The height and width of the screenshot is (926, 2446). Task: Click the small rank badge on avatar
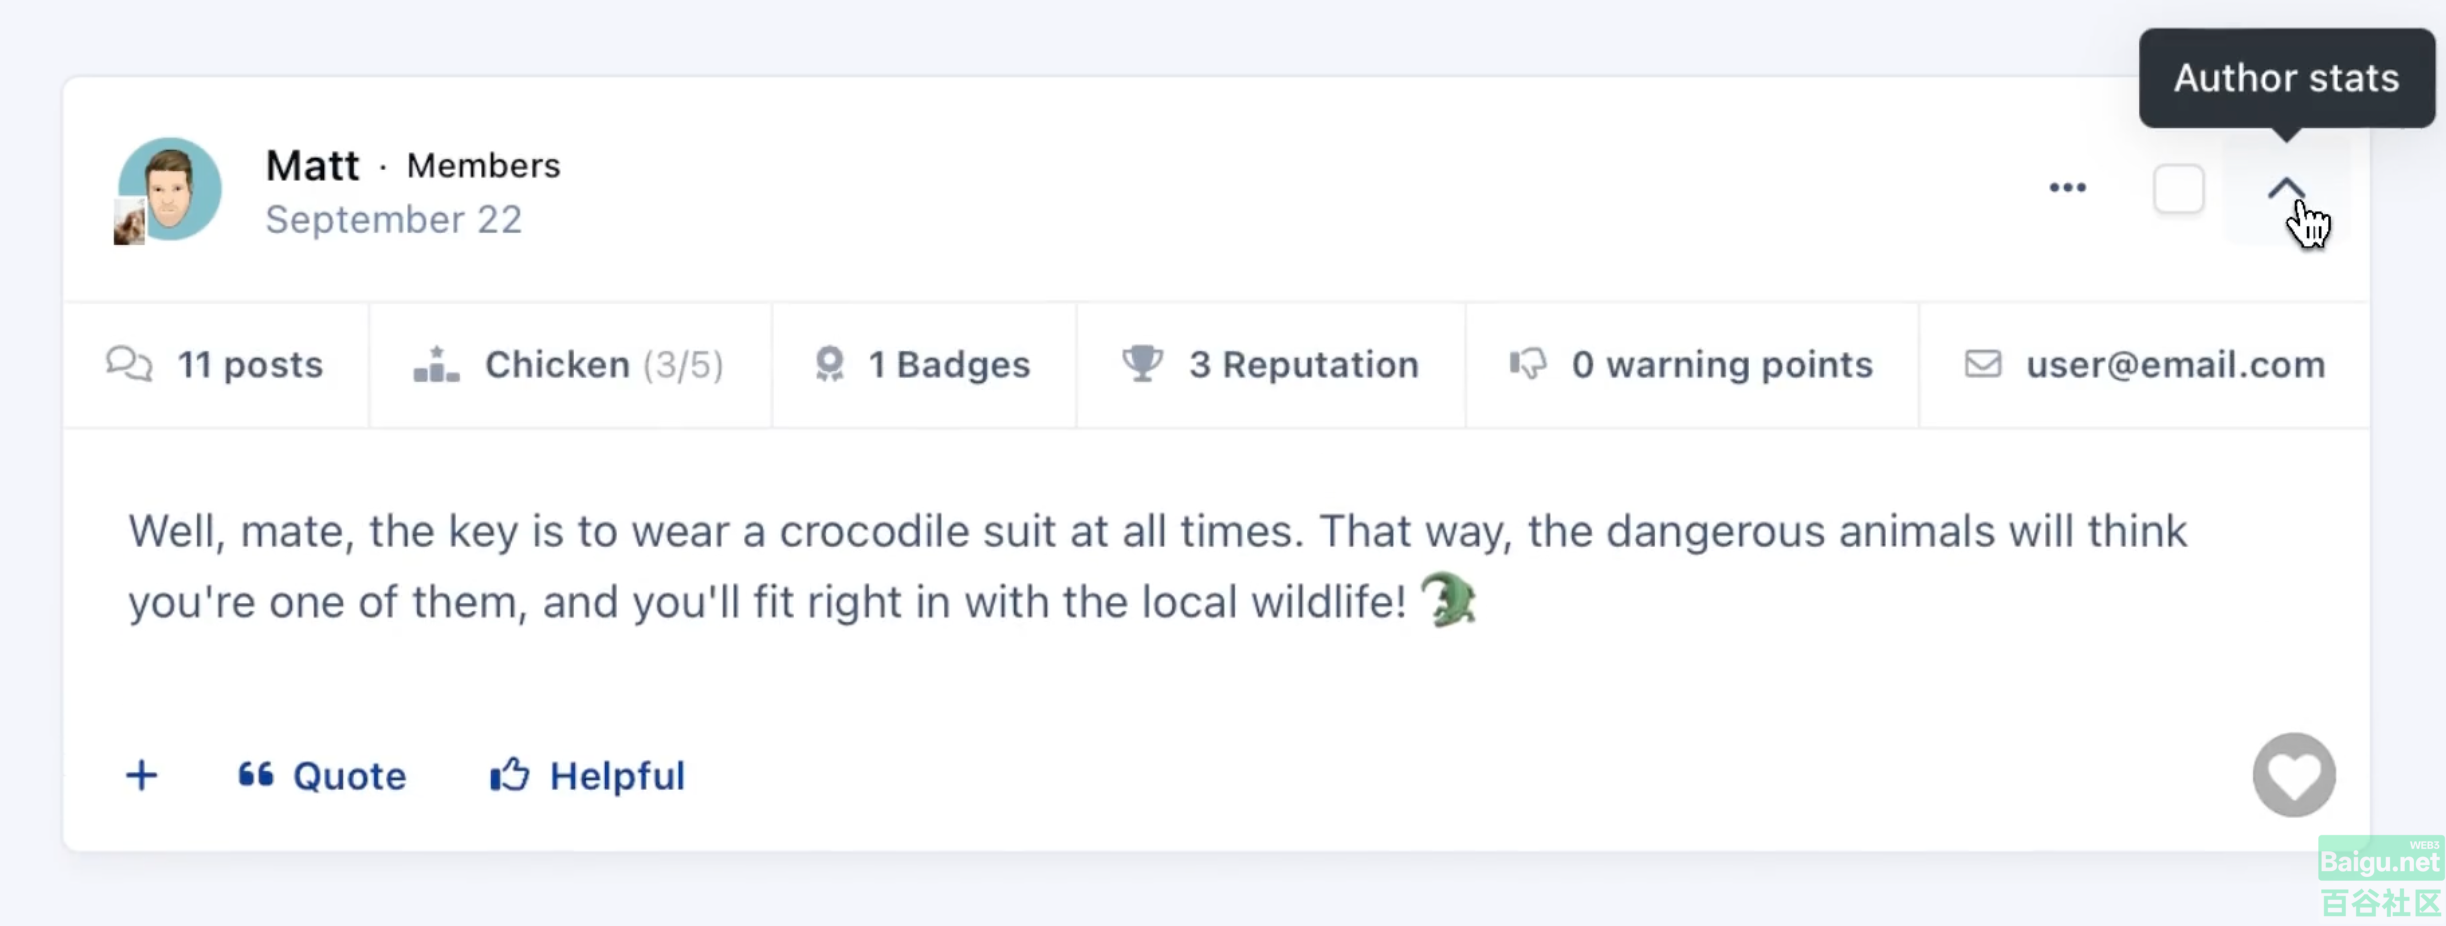pyautogui.click(x=129, y=222)
